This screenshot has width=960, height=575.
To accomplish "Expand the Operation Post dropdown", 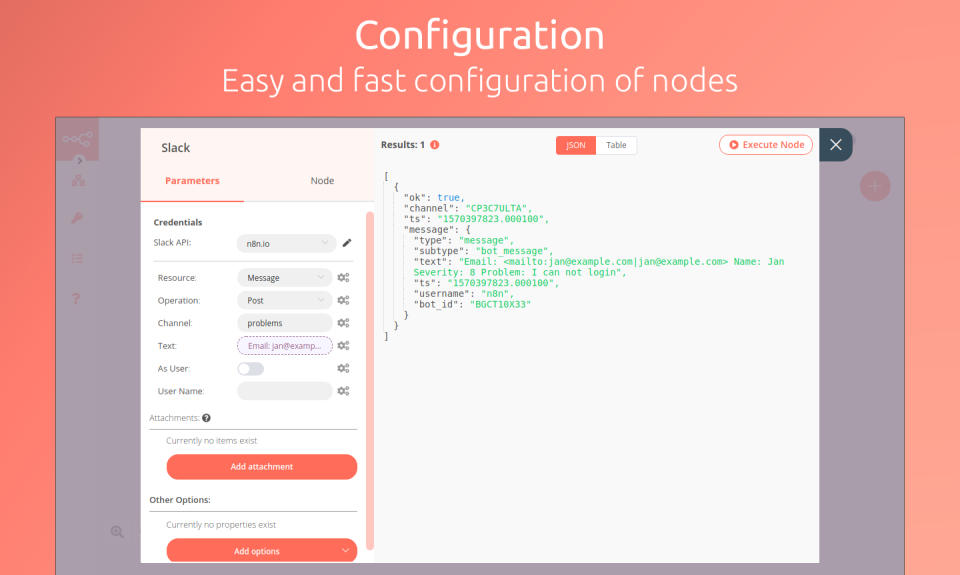I will coord(285,300).
